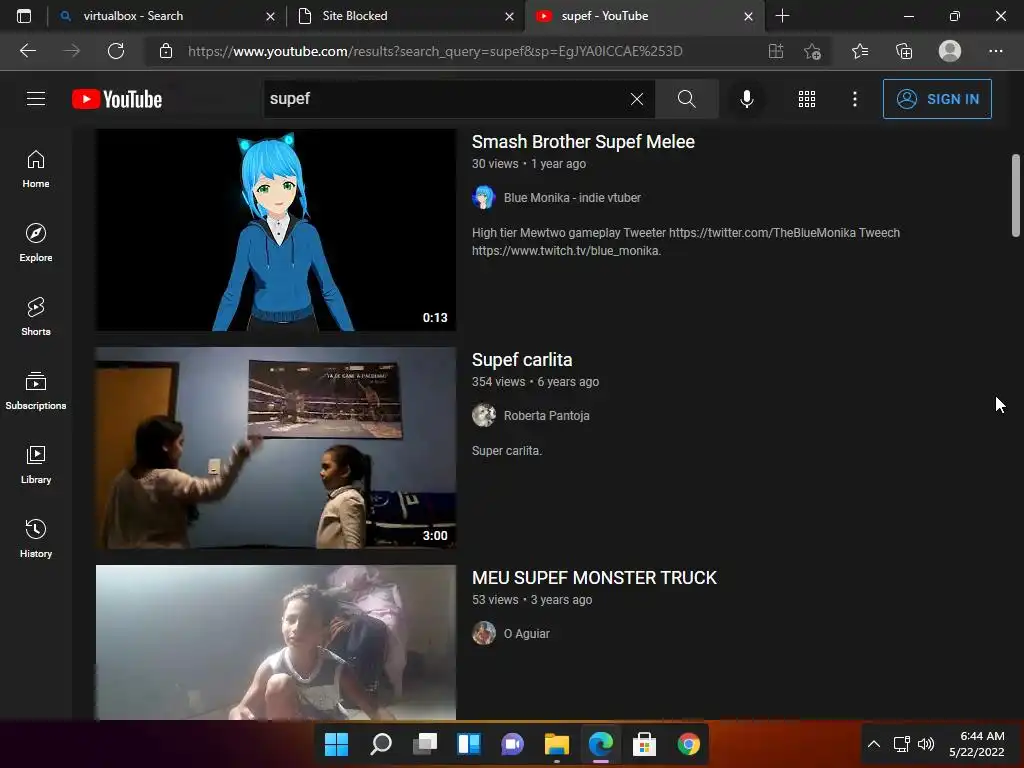Clear the search box with the X icon

[x=637, y=99]
